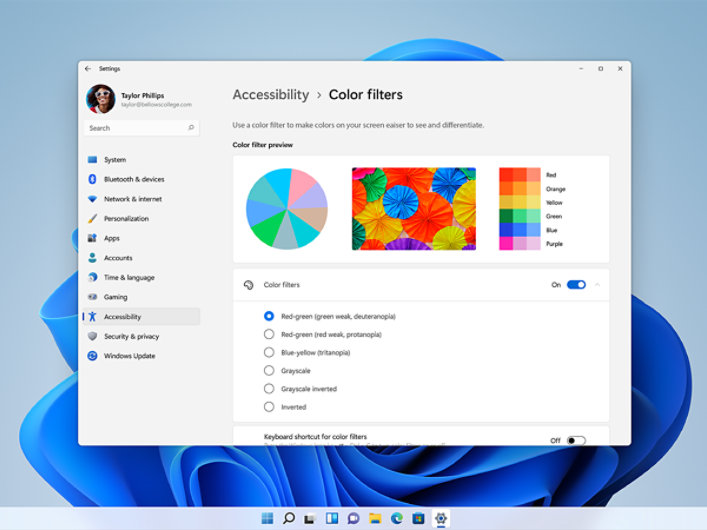Open the Accounts settings page

[x=118, y=258]
